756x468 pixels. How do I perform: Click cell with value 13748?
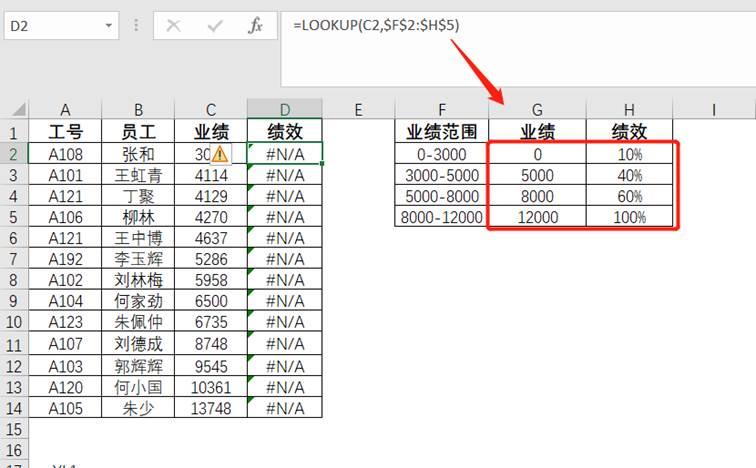[x=211, y=408]
